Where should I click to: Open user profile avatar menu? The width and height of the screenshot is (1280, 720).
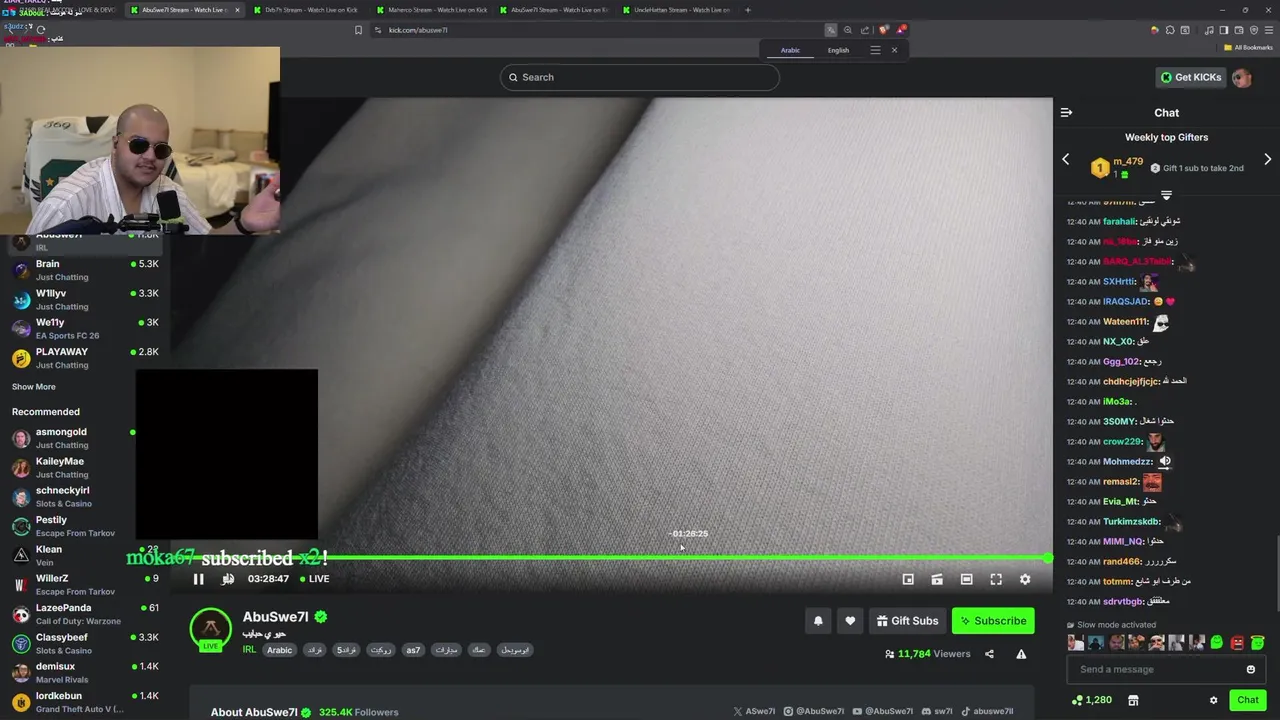click(1242, 77)
